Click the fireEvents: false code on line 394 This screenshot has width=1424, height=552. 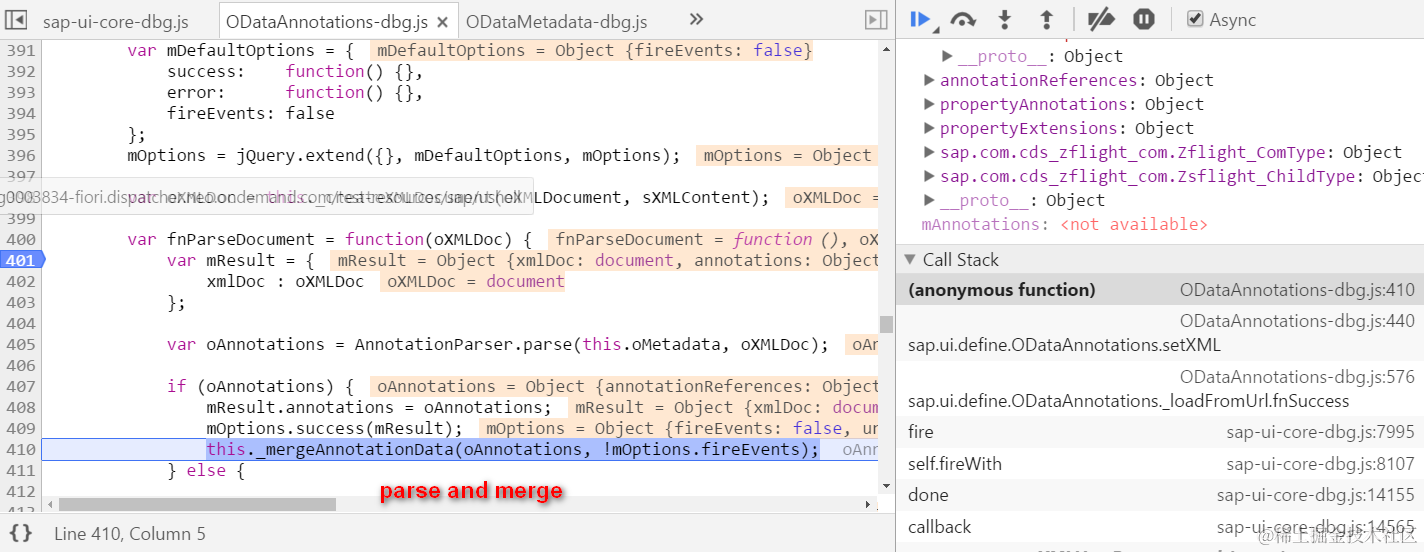coord(250,113)
